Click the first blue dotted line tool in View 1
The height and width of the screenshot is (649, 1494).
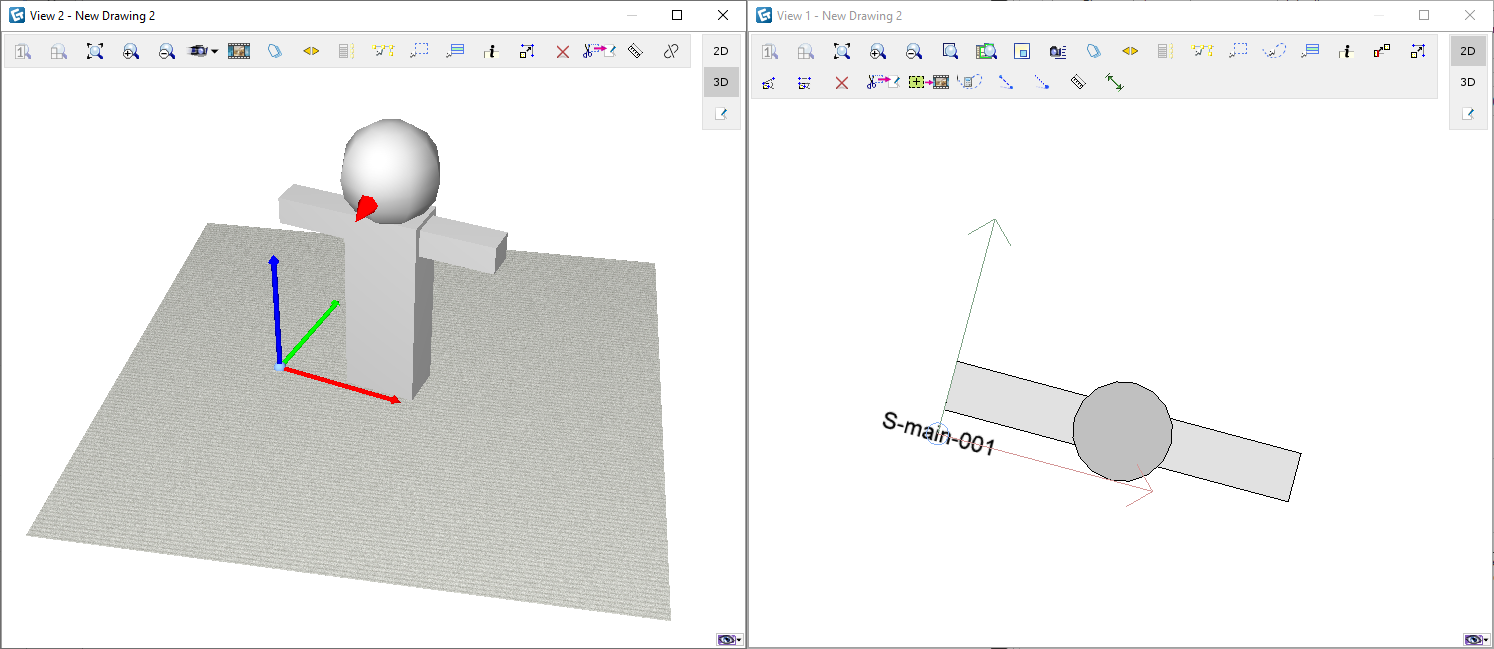pos(1006,83)
